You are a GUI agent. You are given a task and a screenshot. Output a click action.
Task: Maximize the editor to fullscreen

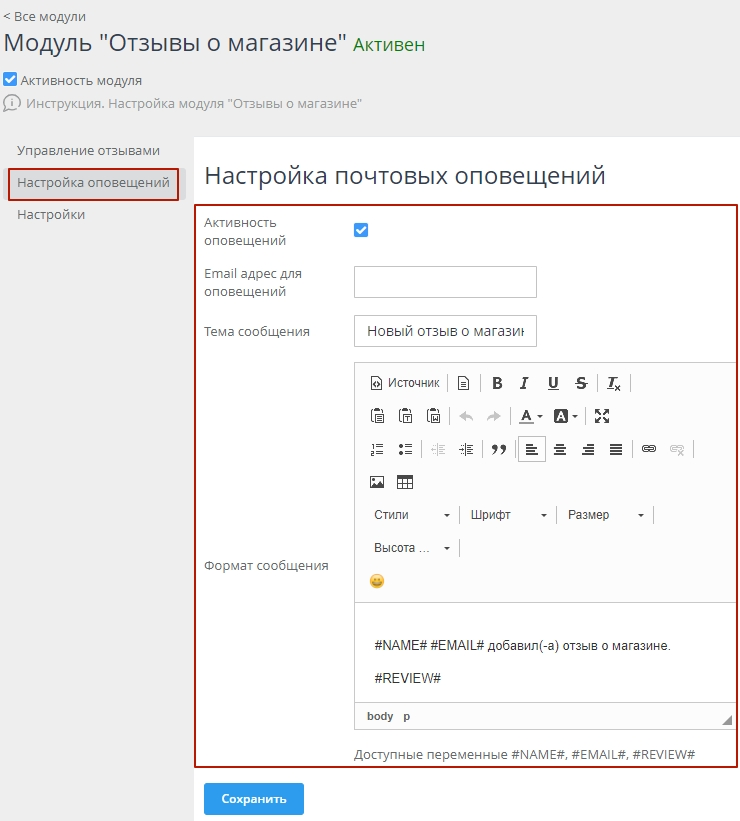(x=601, y=416)
